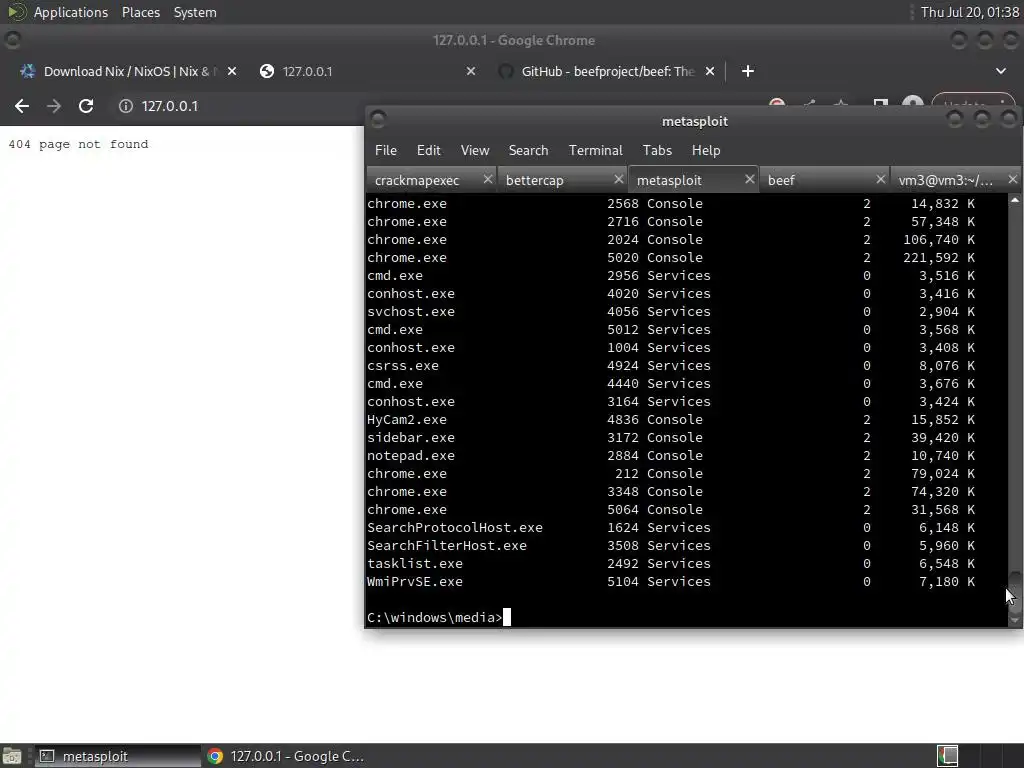Click the show desktop icon in bottom panel
This screenshot has width=1024, height=768.
tap(12, 756)
